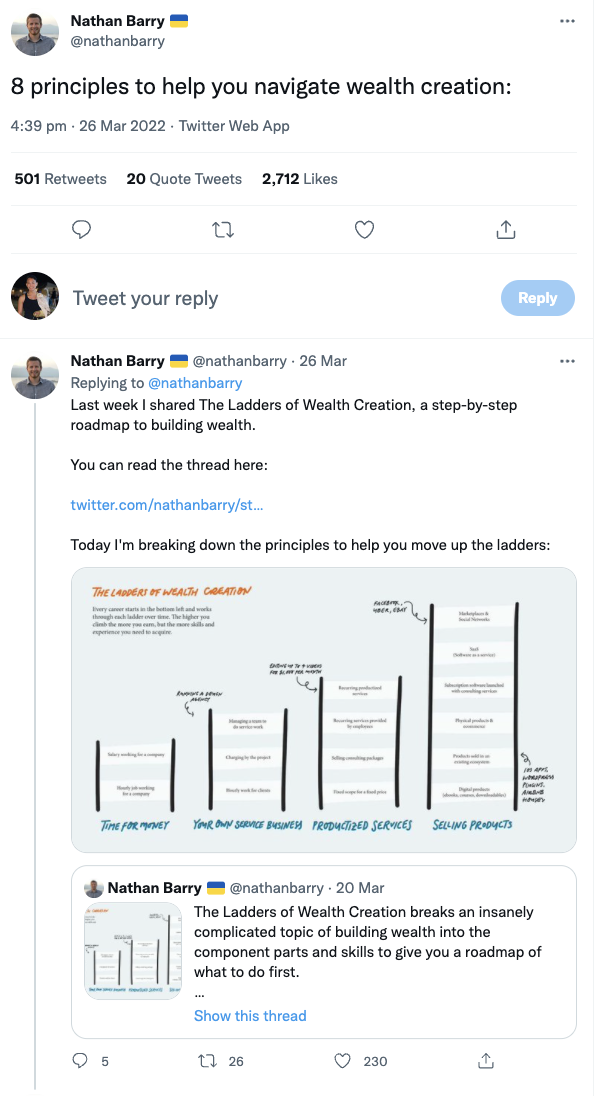
Task: Retweet the main tweet about wealth creation
Action: coord(224,230)
